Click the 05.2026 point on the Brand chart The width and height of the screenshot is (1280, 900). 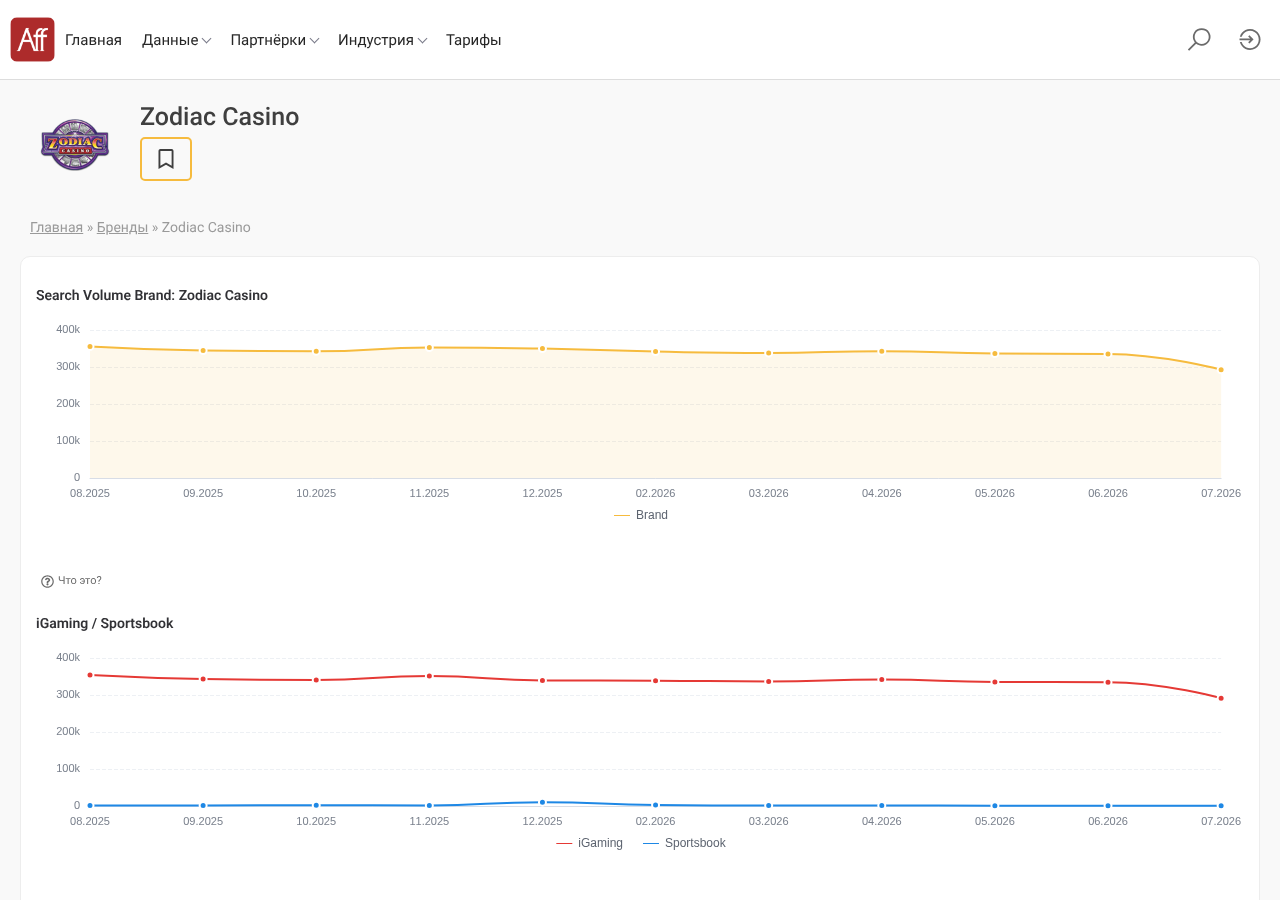[995, 354]
